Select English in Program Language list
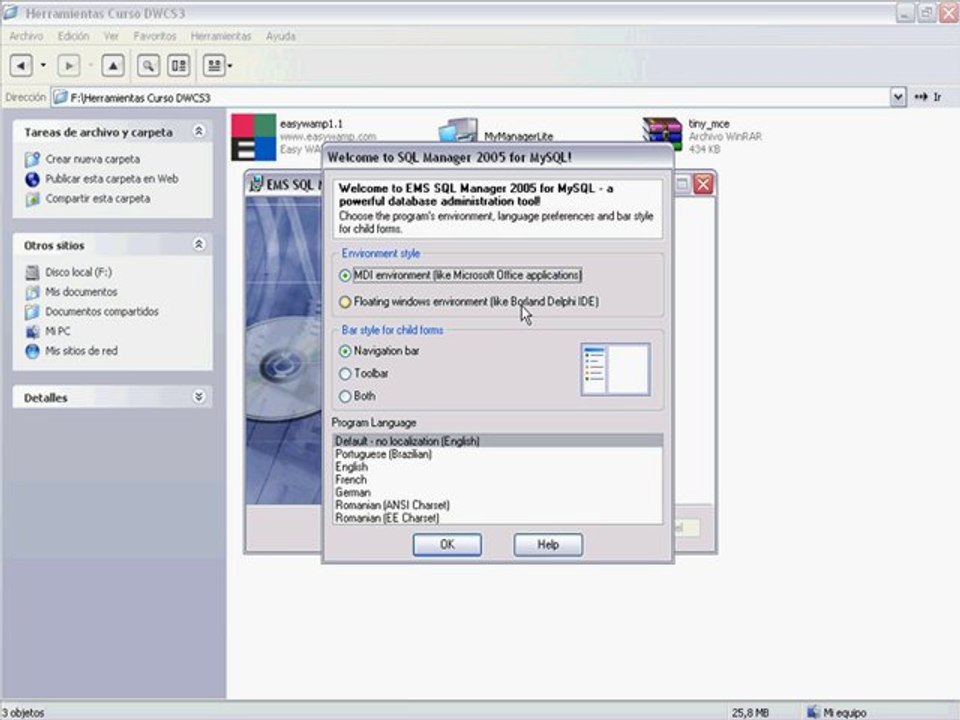 (x=497, y=467)
